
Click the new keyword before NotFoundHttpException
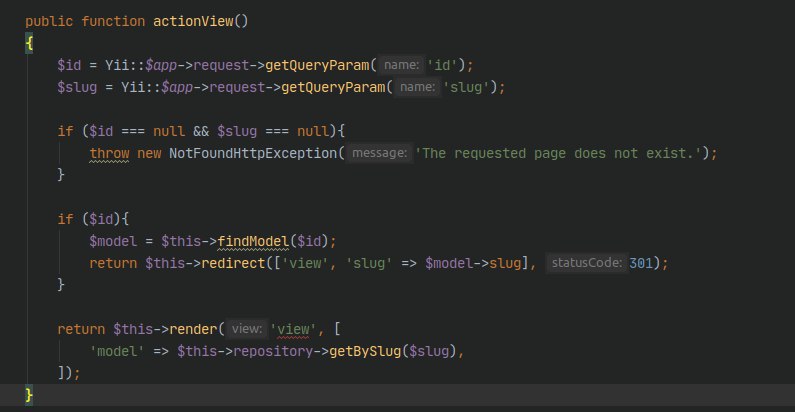pos(149,153)
